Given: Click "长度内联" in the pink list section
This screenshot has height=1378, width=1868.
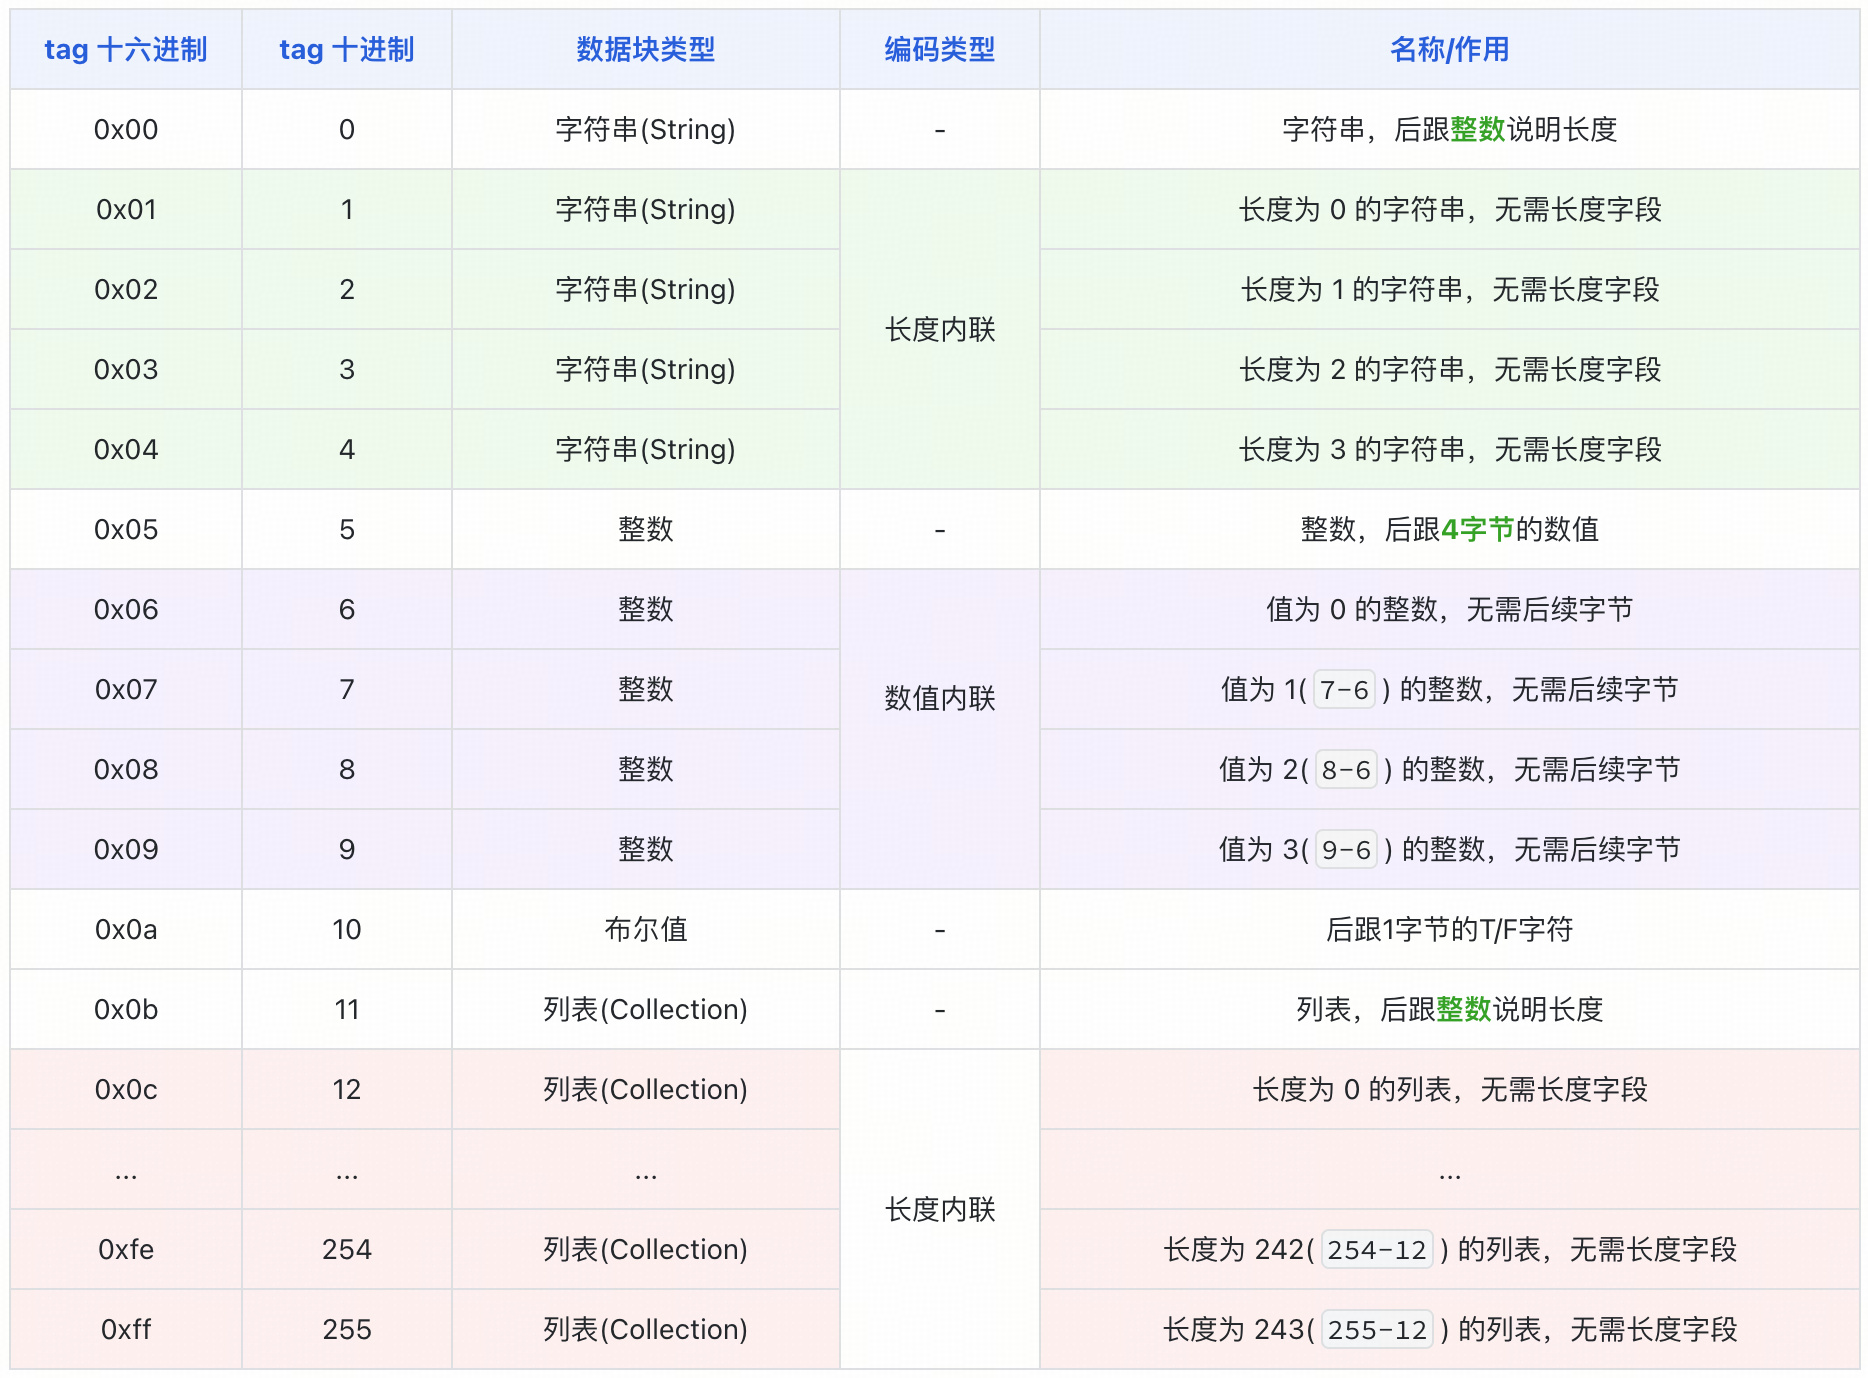Looking at the screenshot, I should coord(939,1210).
